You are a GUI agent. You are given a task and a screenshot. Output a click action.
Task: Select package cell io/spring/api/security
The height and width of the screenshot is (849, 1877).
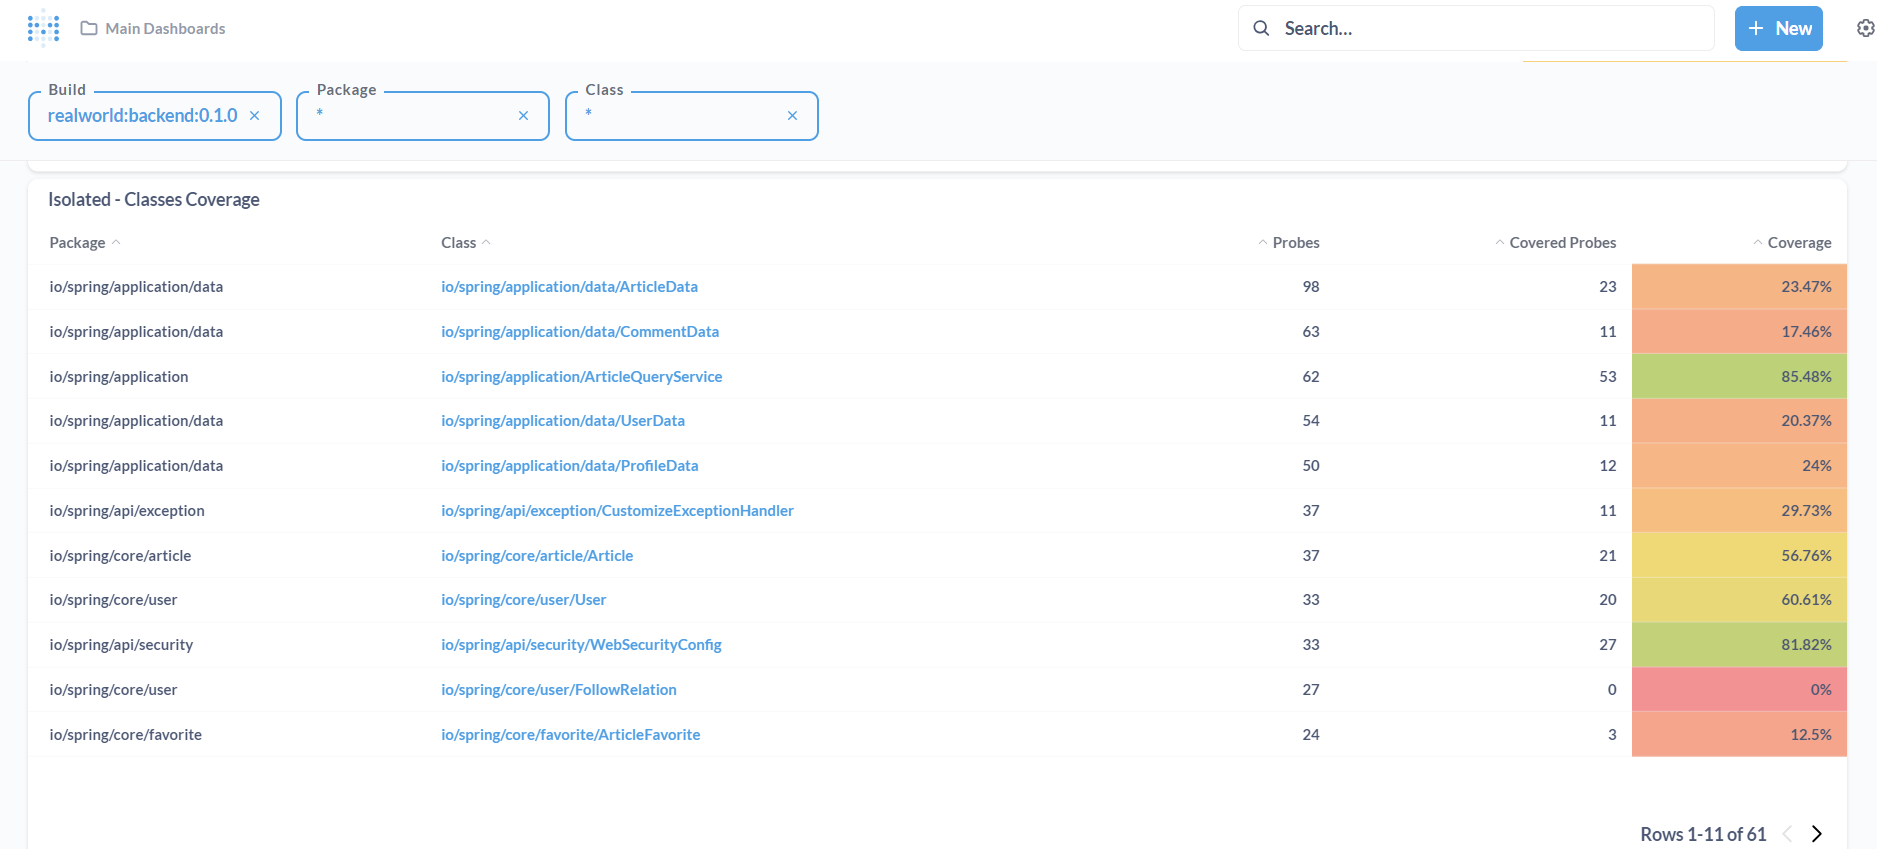pos(121,645)
